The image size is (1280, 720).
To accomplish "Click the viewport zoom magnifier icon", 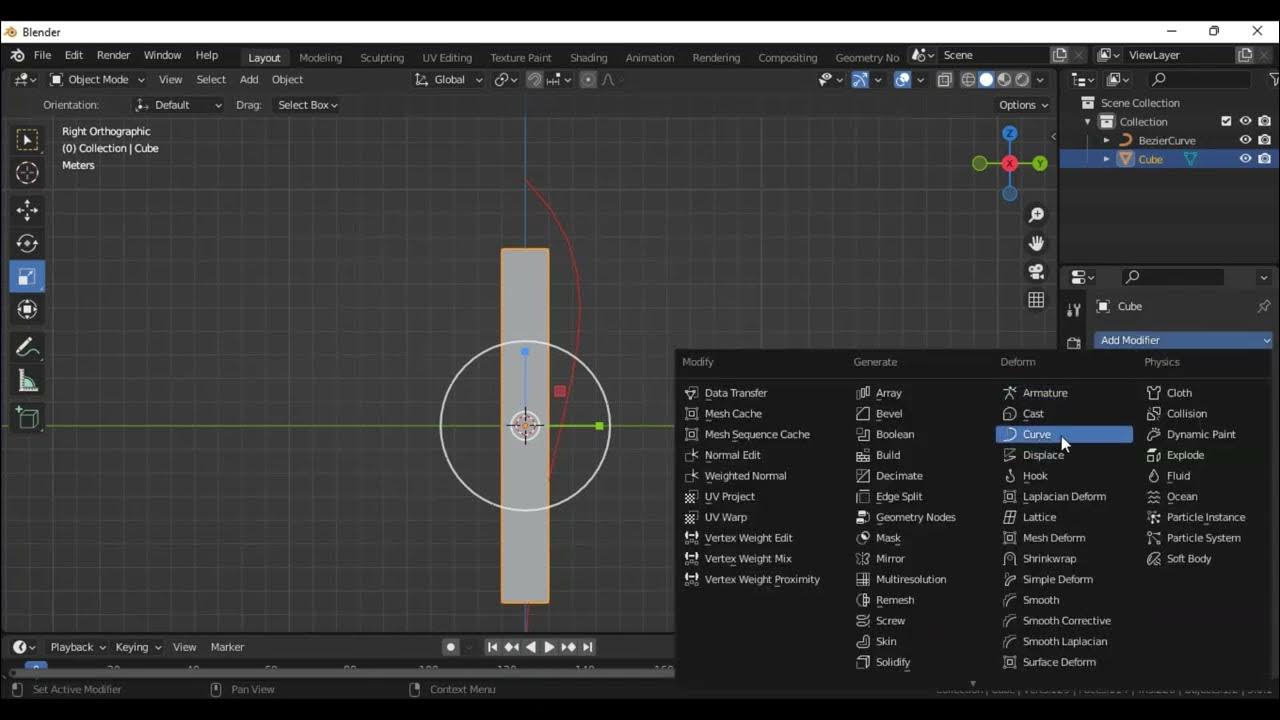I will click(1036, 215).
